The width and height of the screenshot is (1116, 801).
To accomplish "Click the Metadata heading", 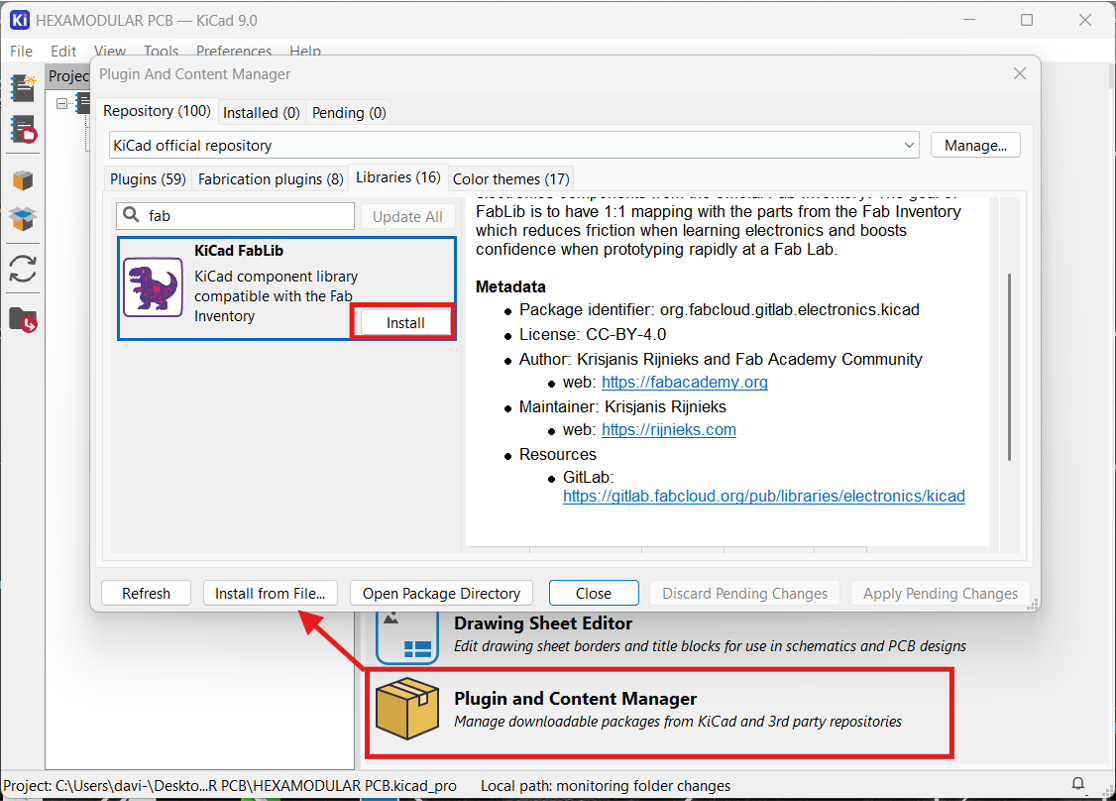I will coord(510,287).
